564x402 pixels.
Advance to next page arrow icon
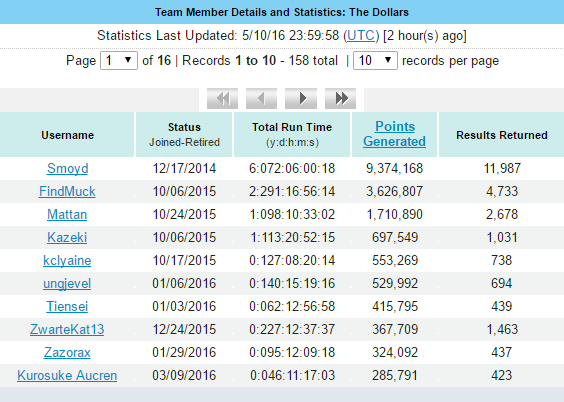point(301,98)
